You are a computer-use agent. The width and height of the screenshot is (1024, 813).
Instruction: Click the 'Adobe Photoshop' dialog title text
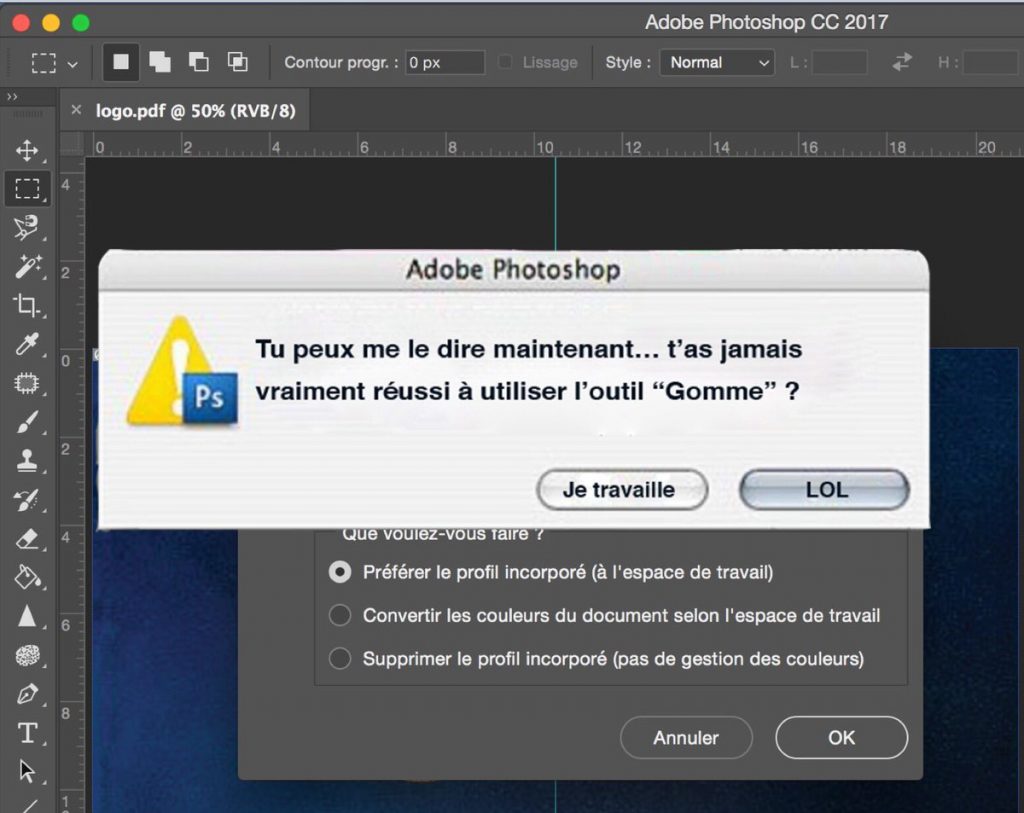(513, 269)
